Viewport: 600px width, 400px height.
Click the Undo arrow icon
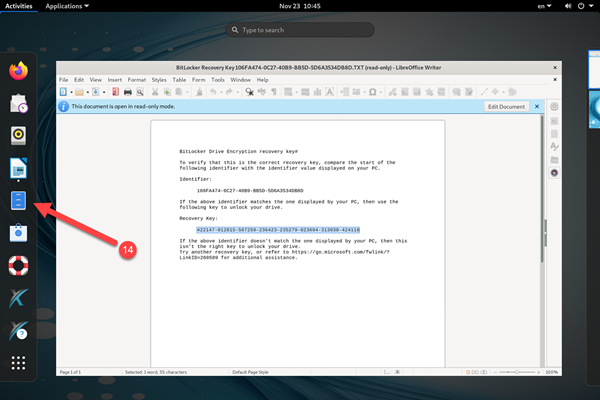(213, 92)
